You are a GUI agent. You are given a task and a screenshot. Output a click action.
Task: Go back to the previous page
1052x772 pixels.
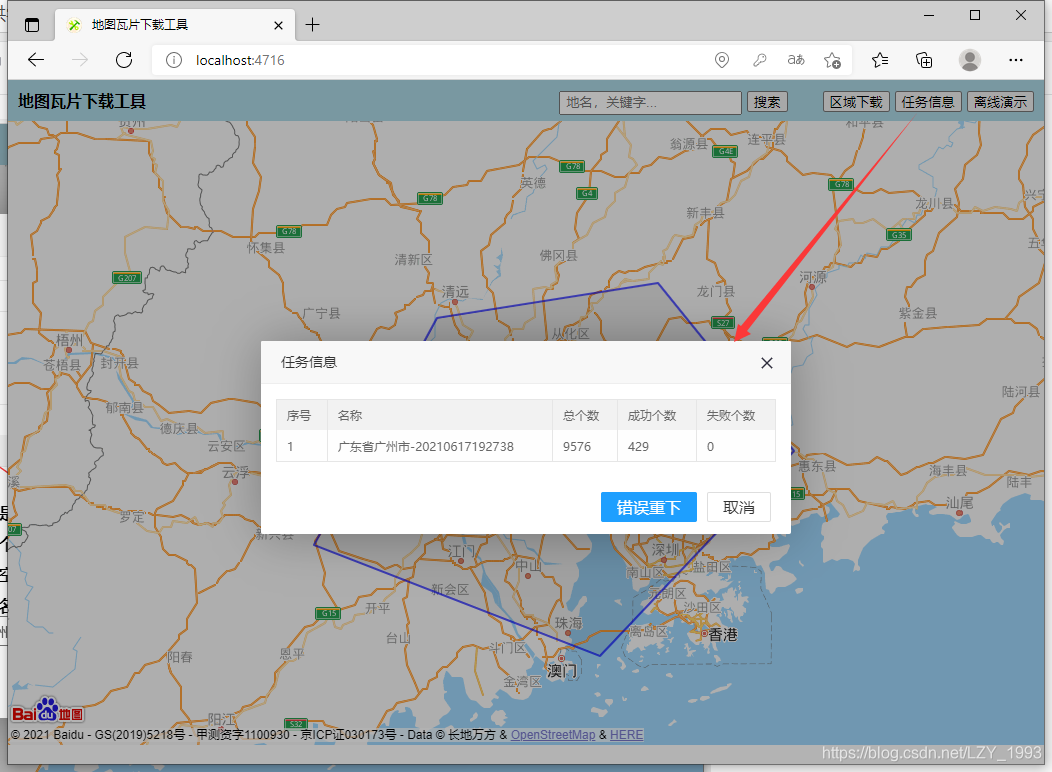pyautogui.click(x=36, y=60)
